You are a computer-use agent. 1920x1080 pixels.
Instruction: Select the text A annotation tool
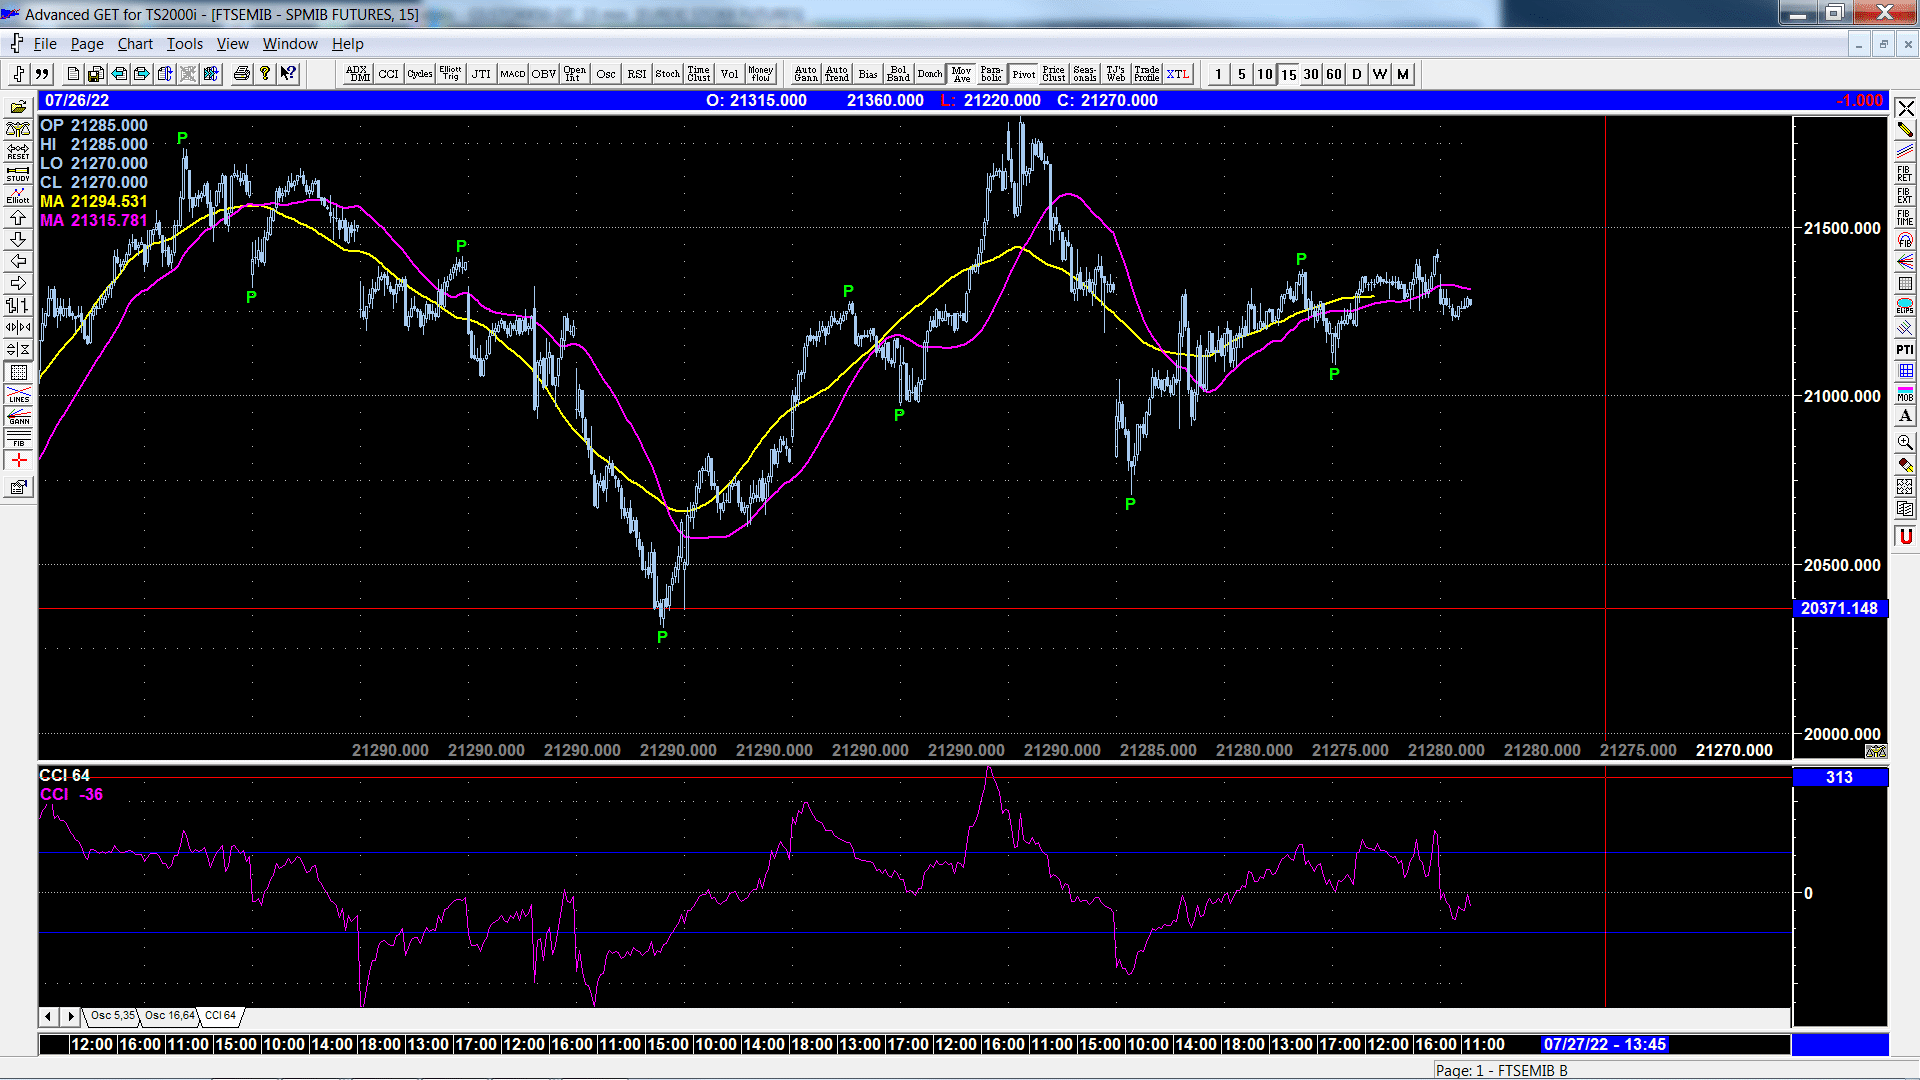point(1905,415)
